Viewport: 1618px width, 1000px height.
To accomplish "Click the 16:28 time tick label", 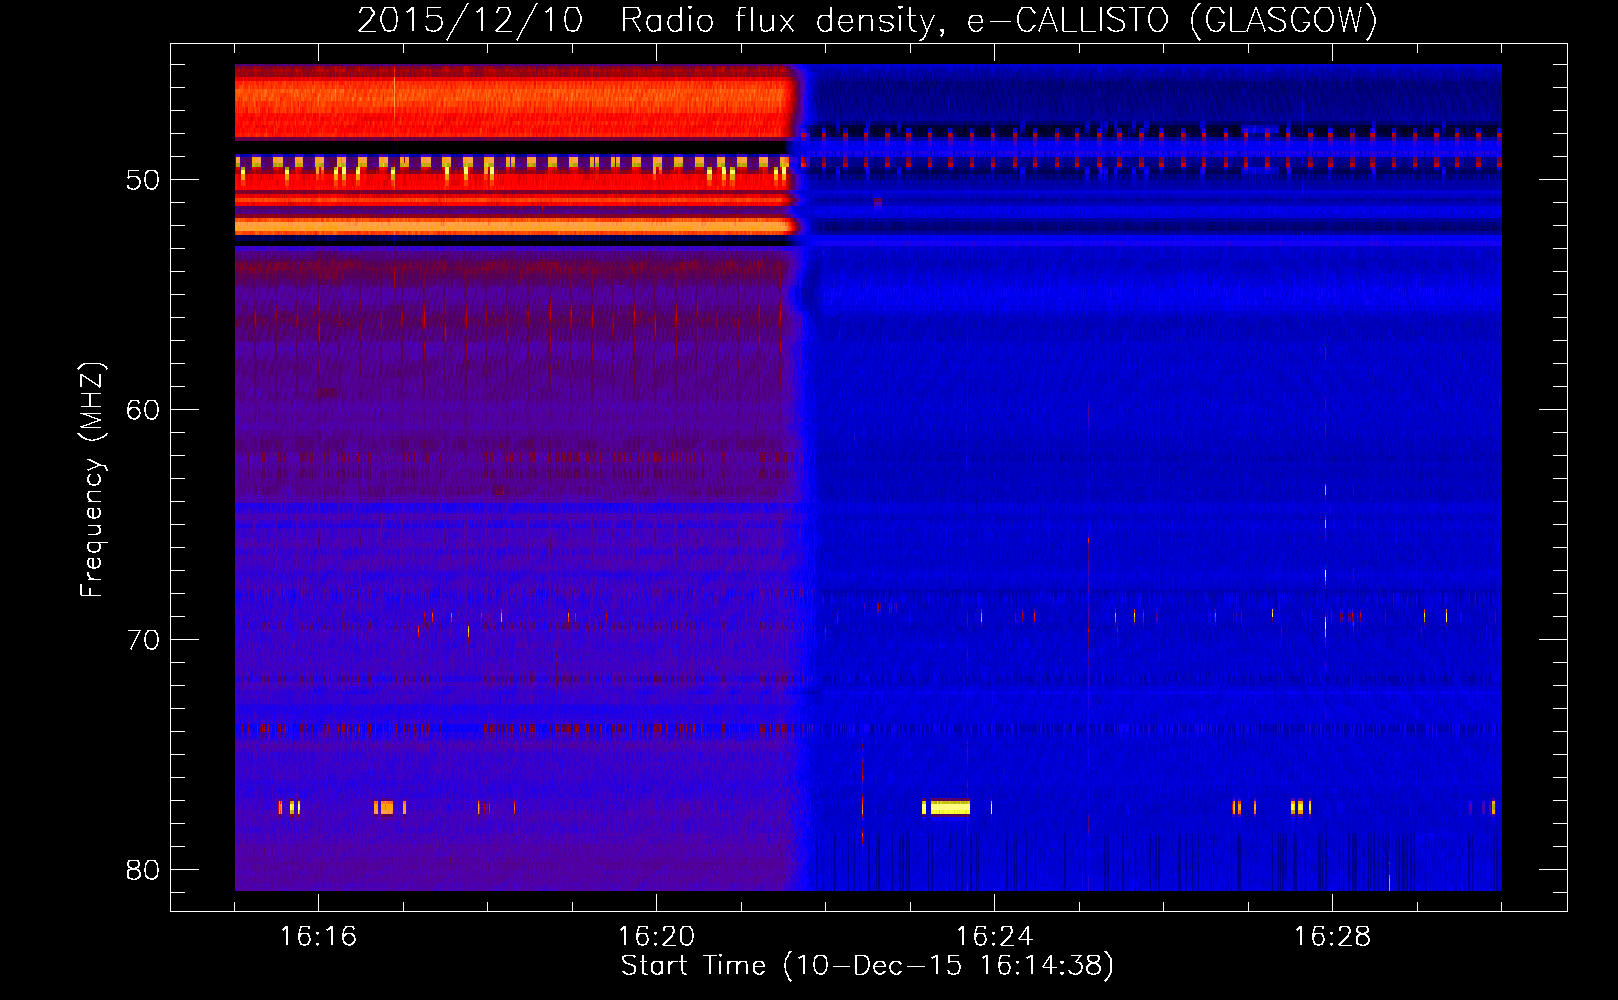I will [1332, 936].
